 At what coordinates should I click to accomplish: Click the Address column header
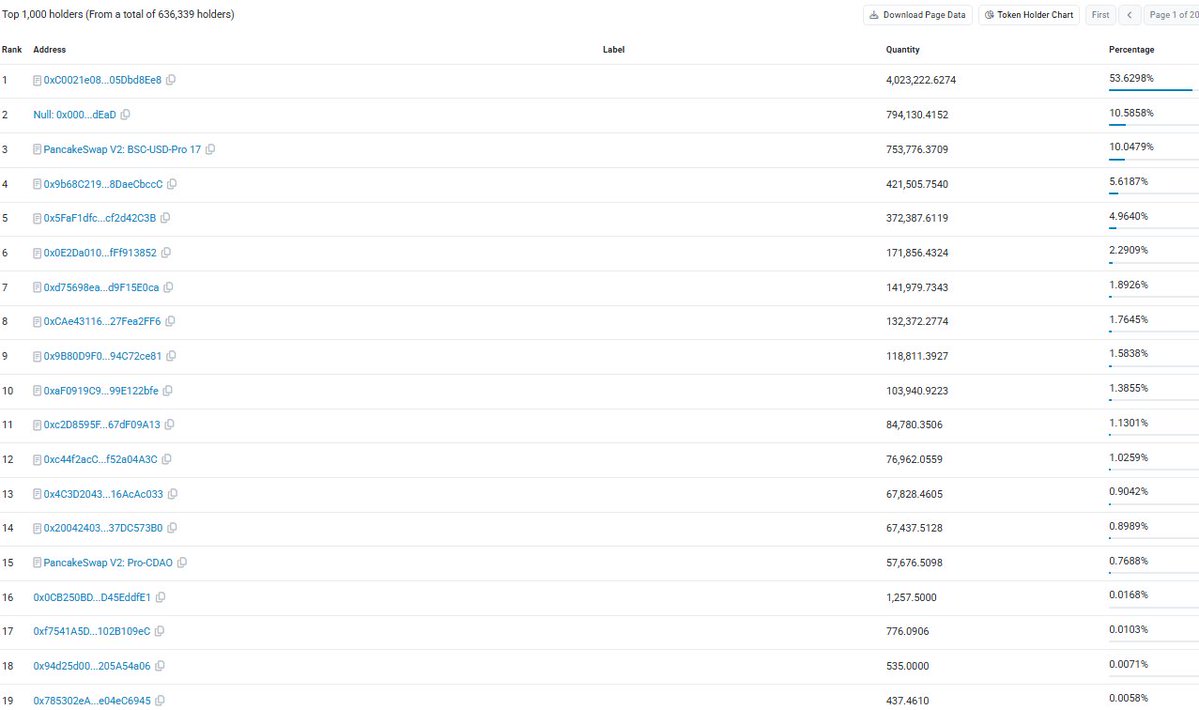click(50, 50)
